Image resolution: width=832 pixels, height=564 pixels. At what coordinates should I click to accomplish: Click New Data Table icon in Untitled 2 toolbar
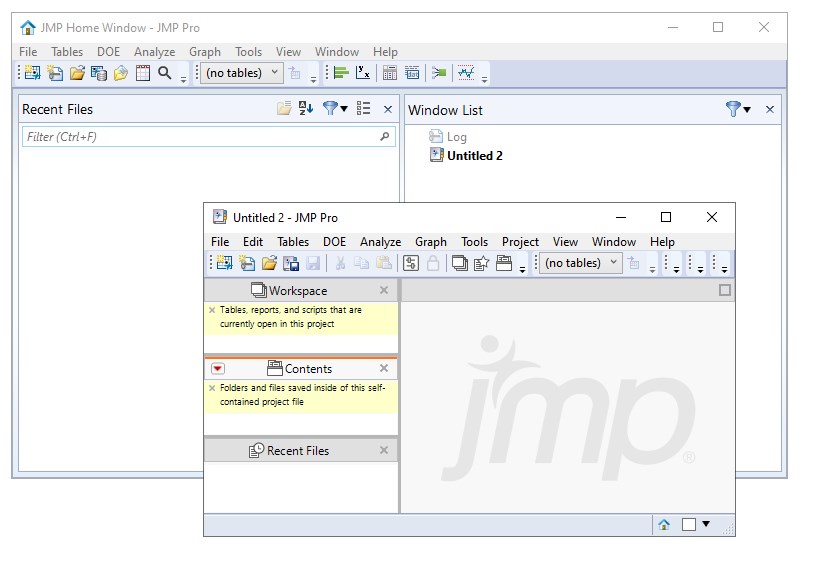click(x=224, y=263)
